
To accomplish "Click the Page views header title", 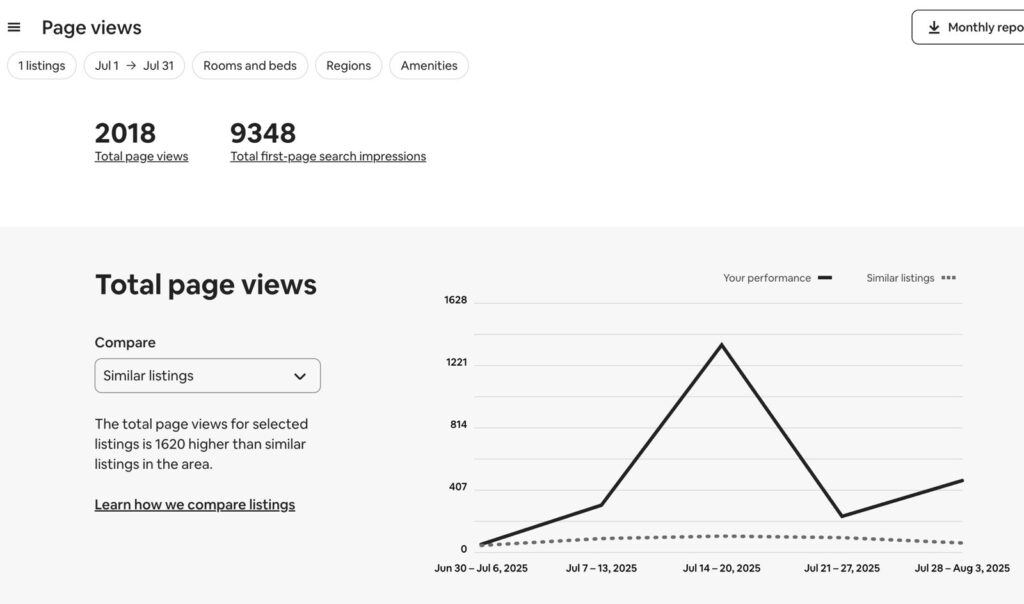I will click(92, 28).
